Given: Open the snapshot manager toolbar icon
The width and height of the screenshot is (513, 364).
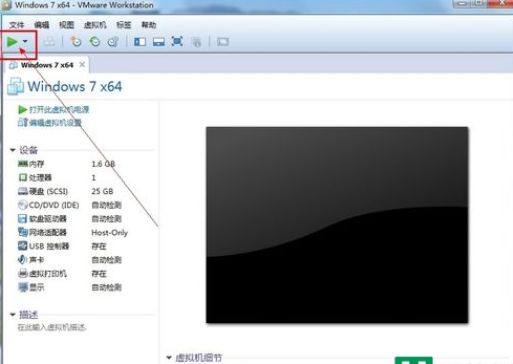Looking at the screenshot, I should pyautogui.click(x=113, y=42).
